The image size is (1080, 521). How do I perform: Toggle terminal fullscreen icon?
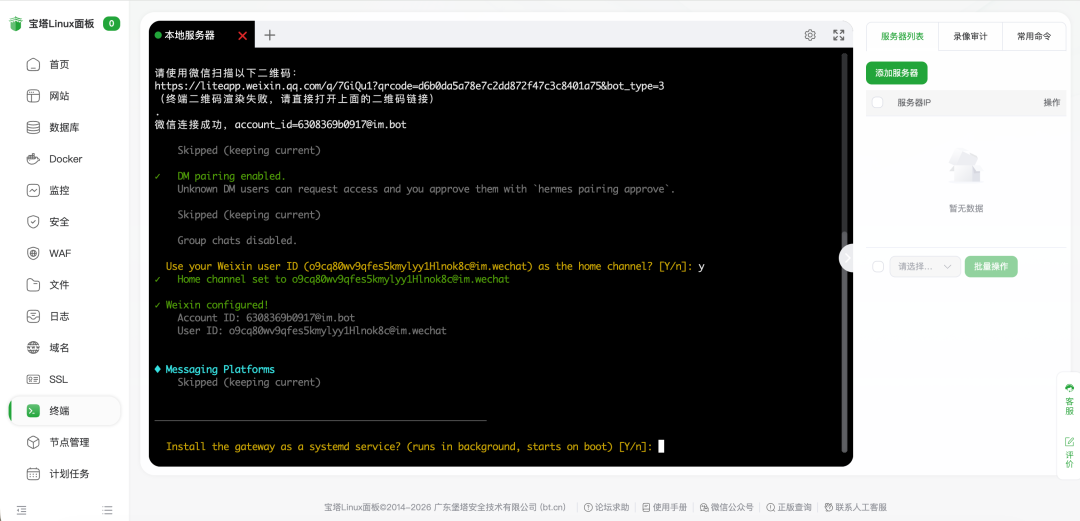click(838, 35)
